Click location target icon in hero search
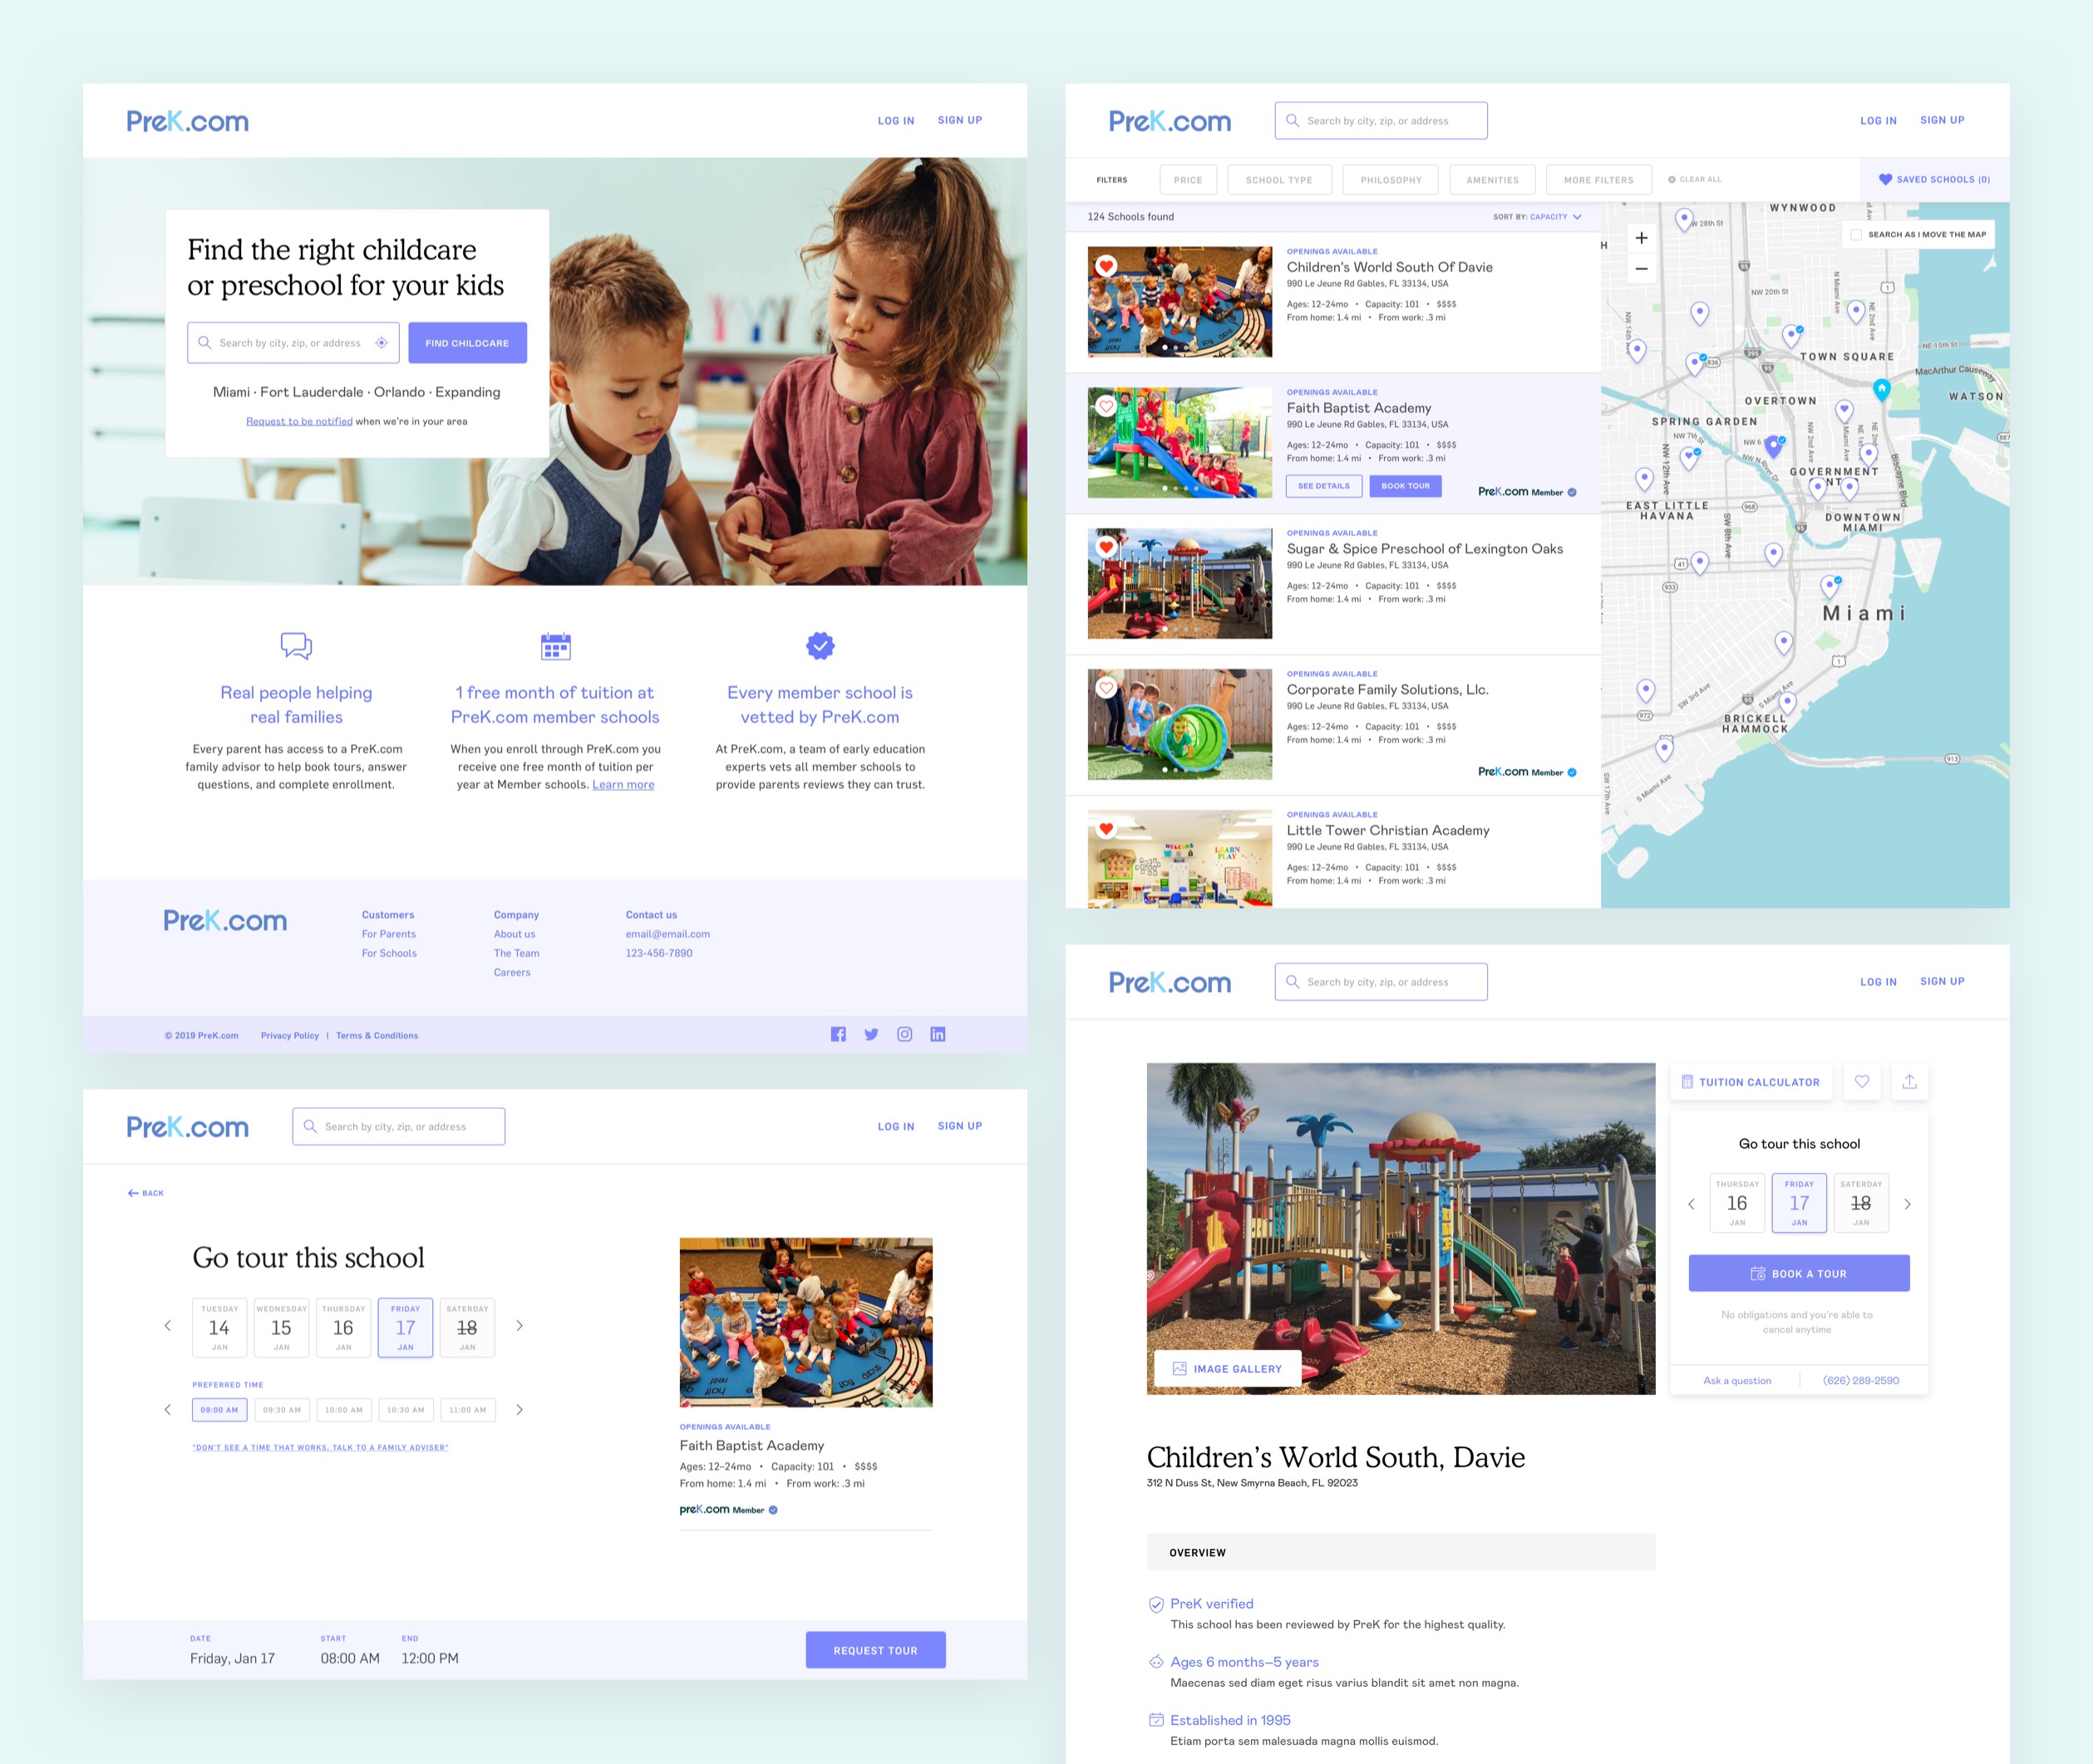2093x1764 pixels. pos(381,342)
